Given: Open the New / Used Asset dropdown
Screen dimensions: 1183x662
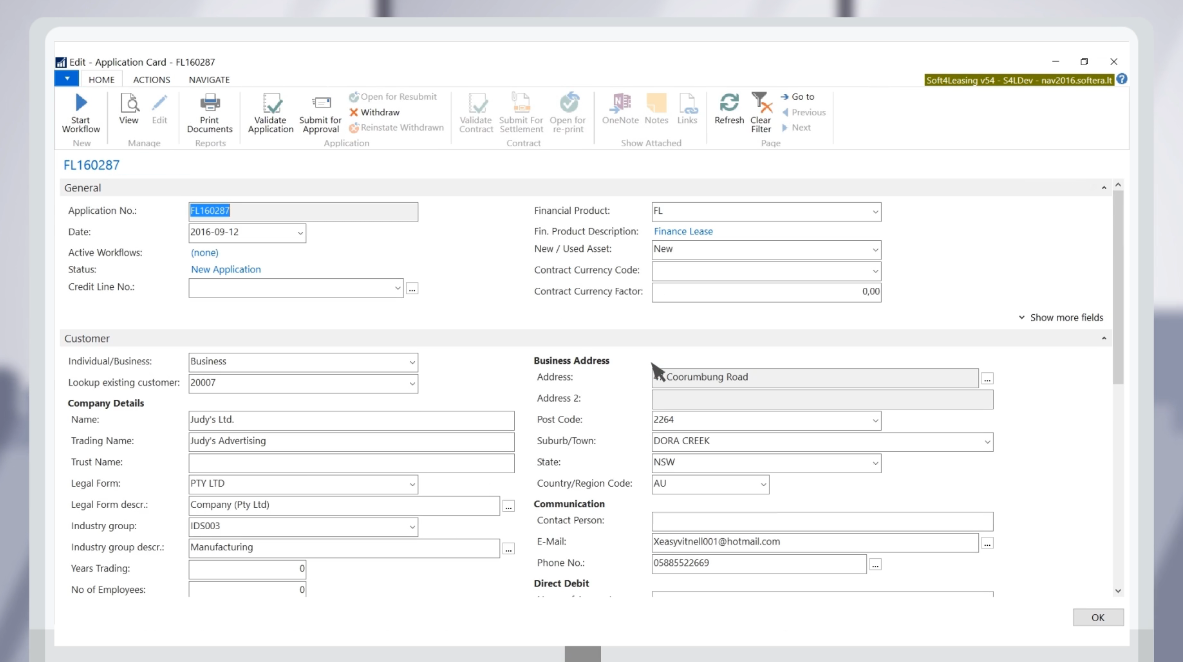Looking at the screenshot, I should [x=875, y=250].
